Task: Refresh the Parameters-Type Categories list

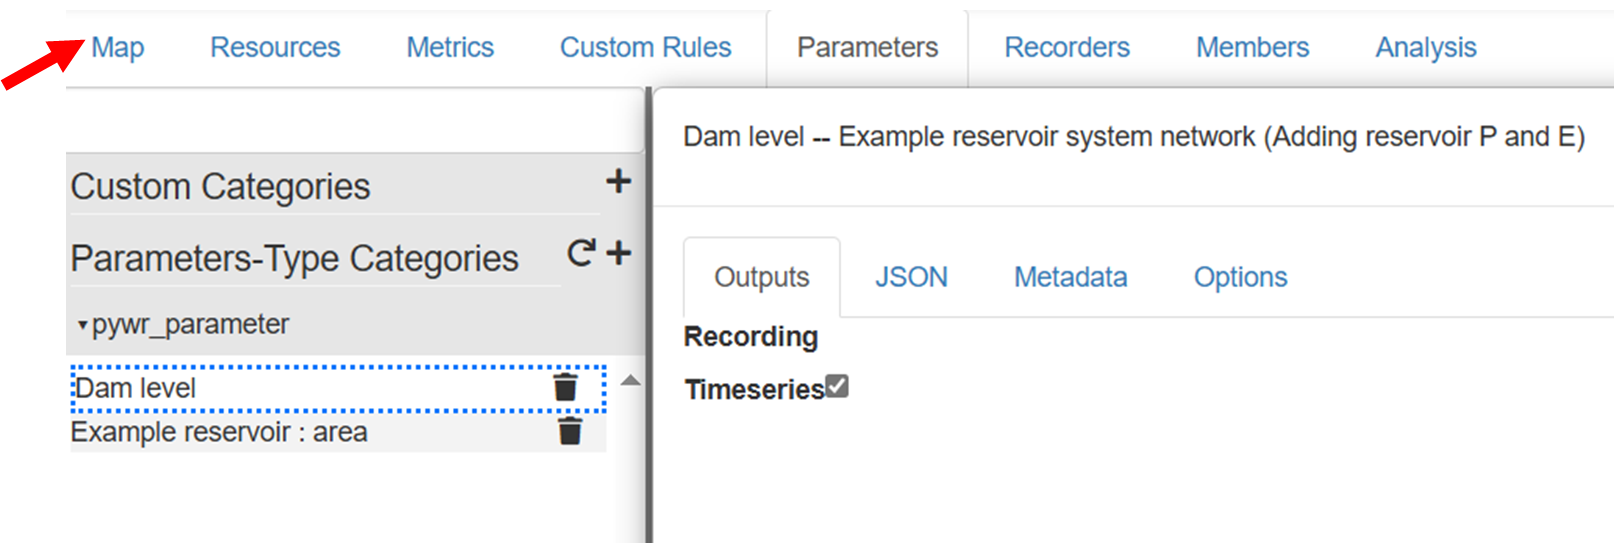Action: coord(581,253)
